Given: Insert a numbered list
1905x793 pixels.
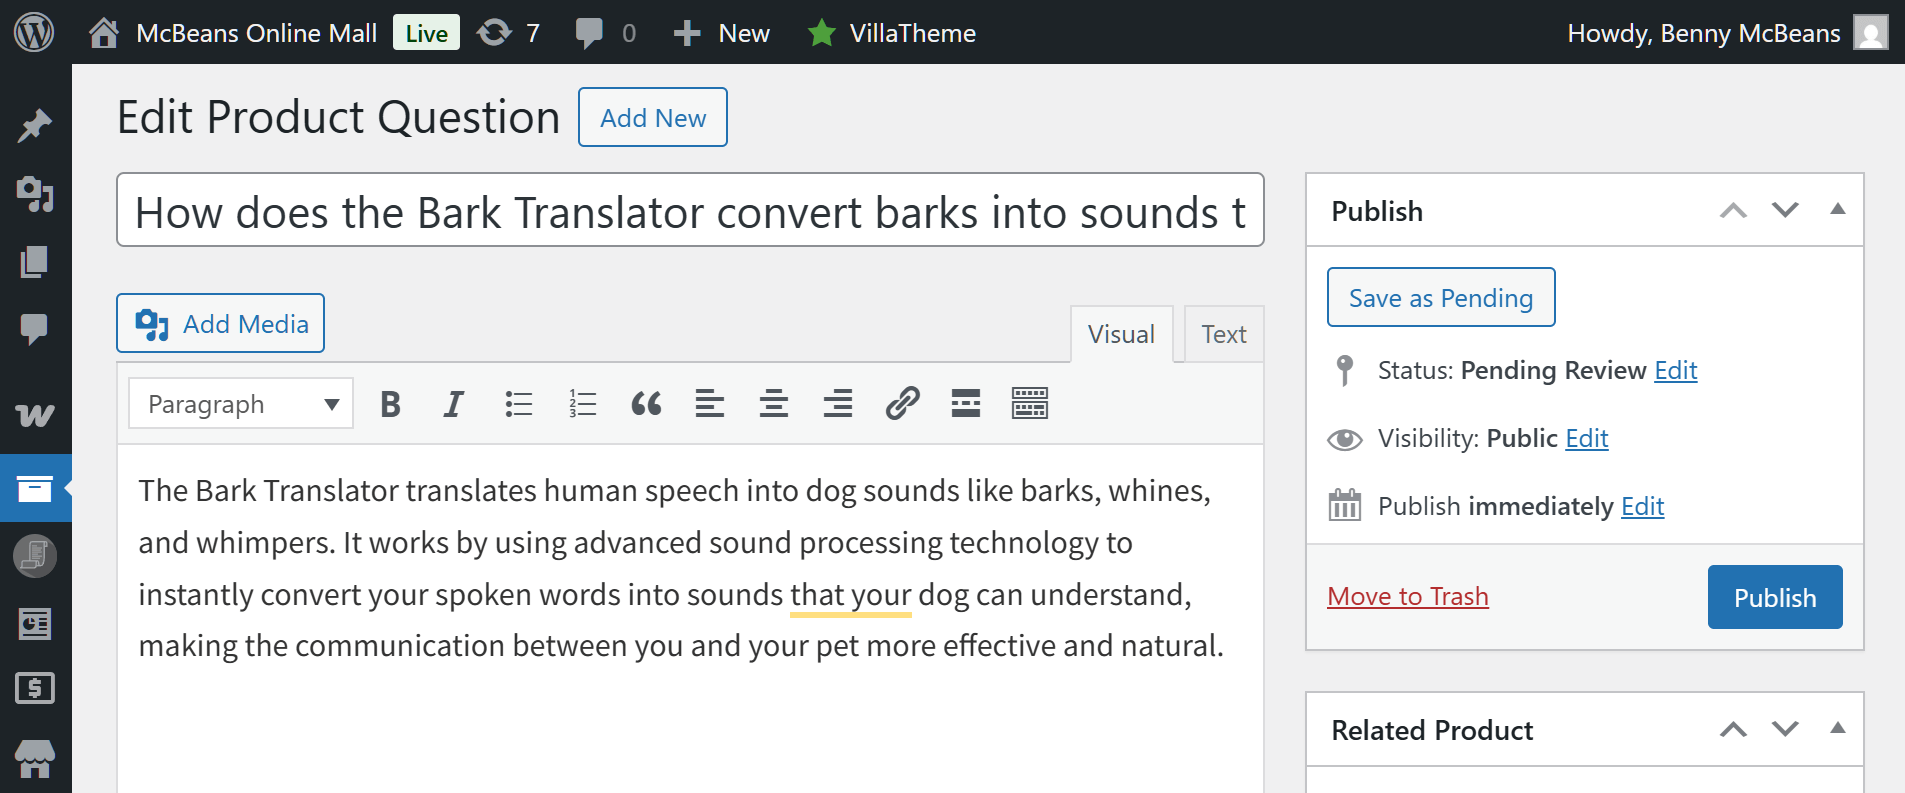Looking at the screenshot, I should [582, 404].
